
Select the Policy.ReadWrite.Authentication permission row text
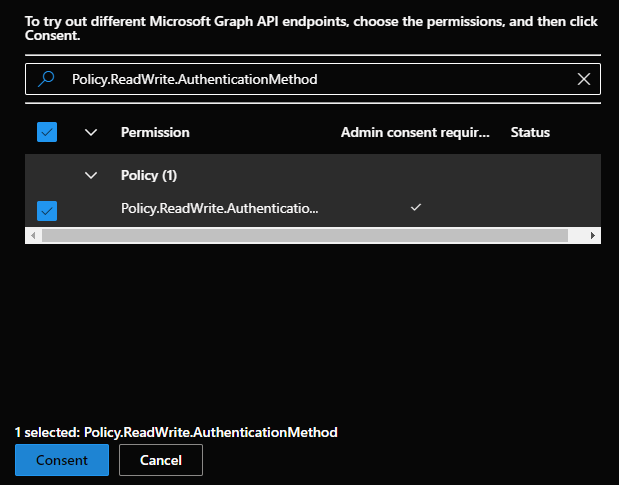tap(219, 208)
